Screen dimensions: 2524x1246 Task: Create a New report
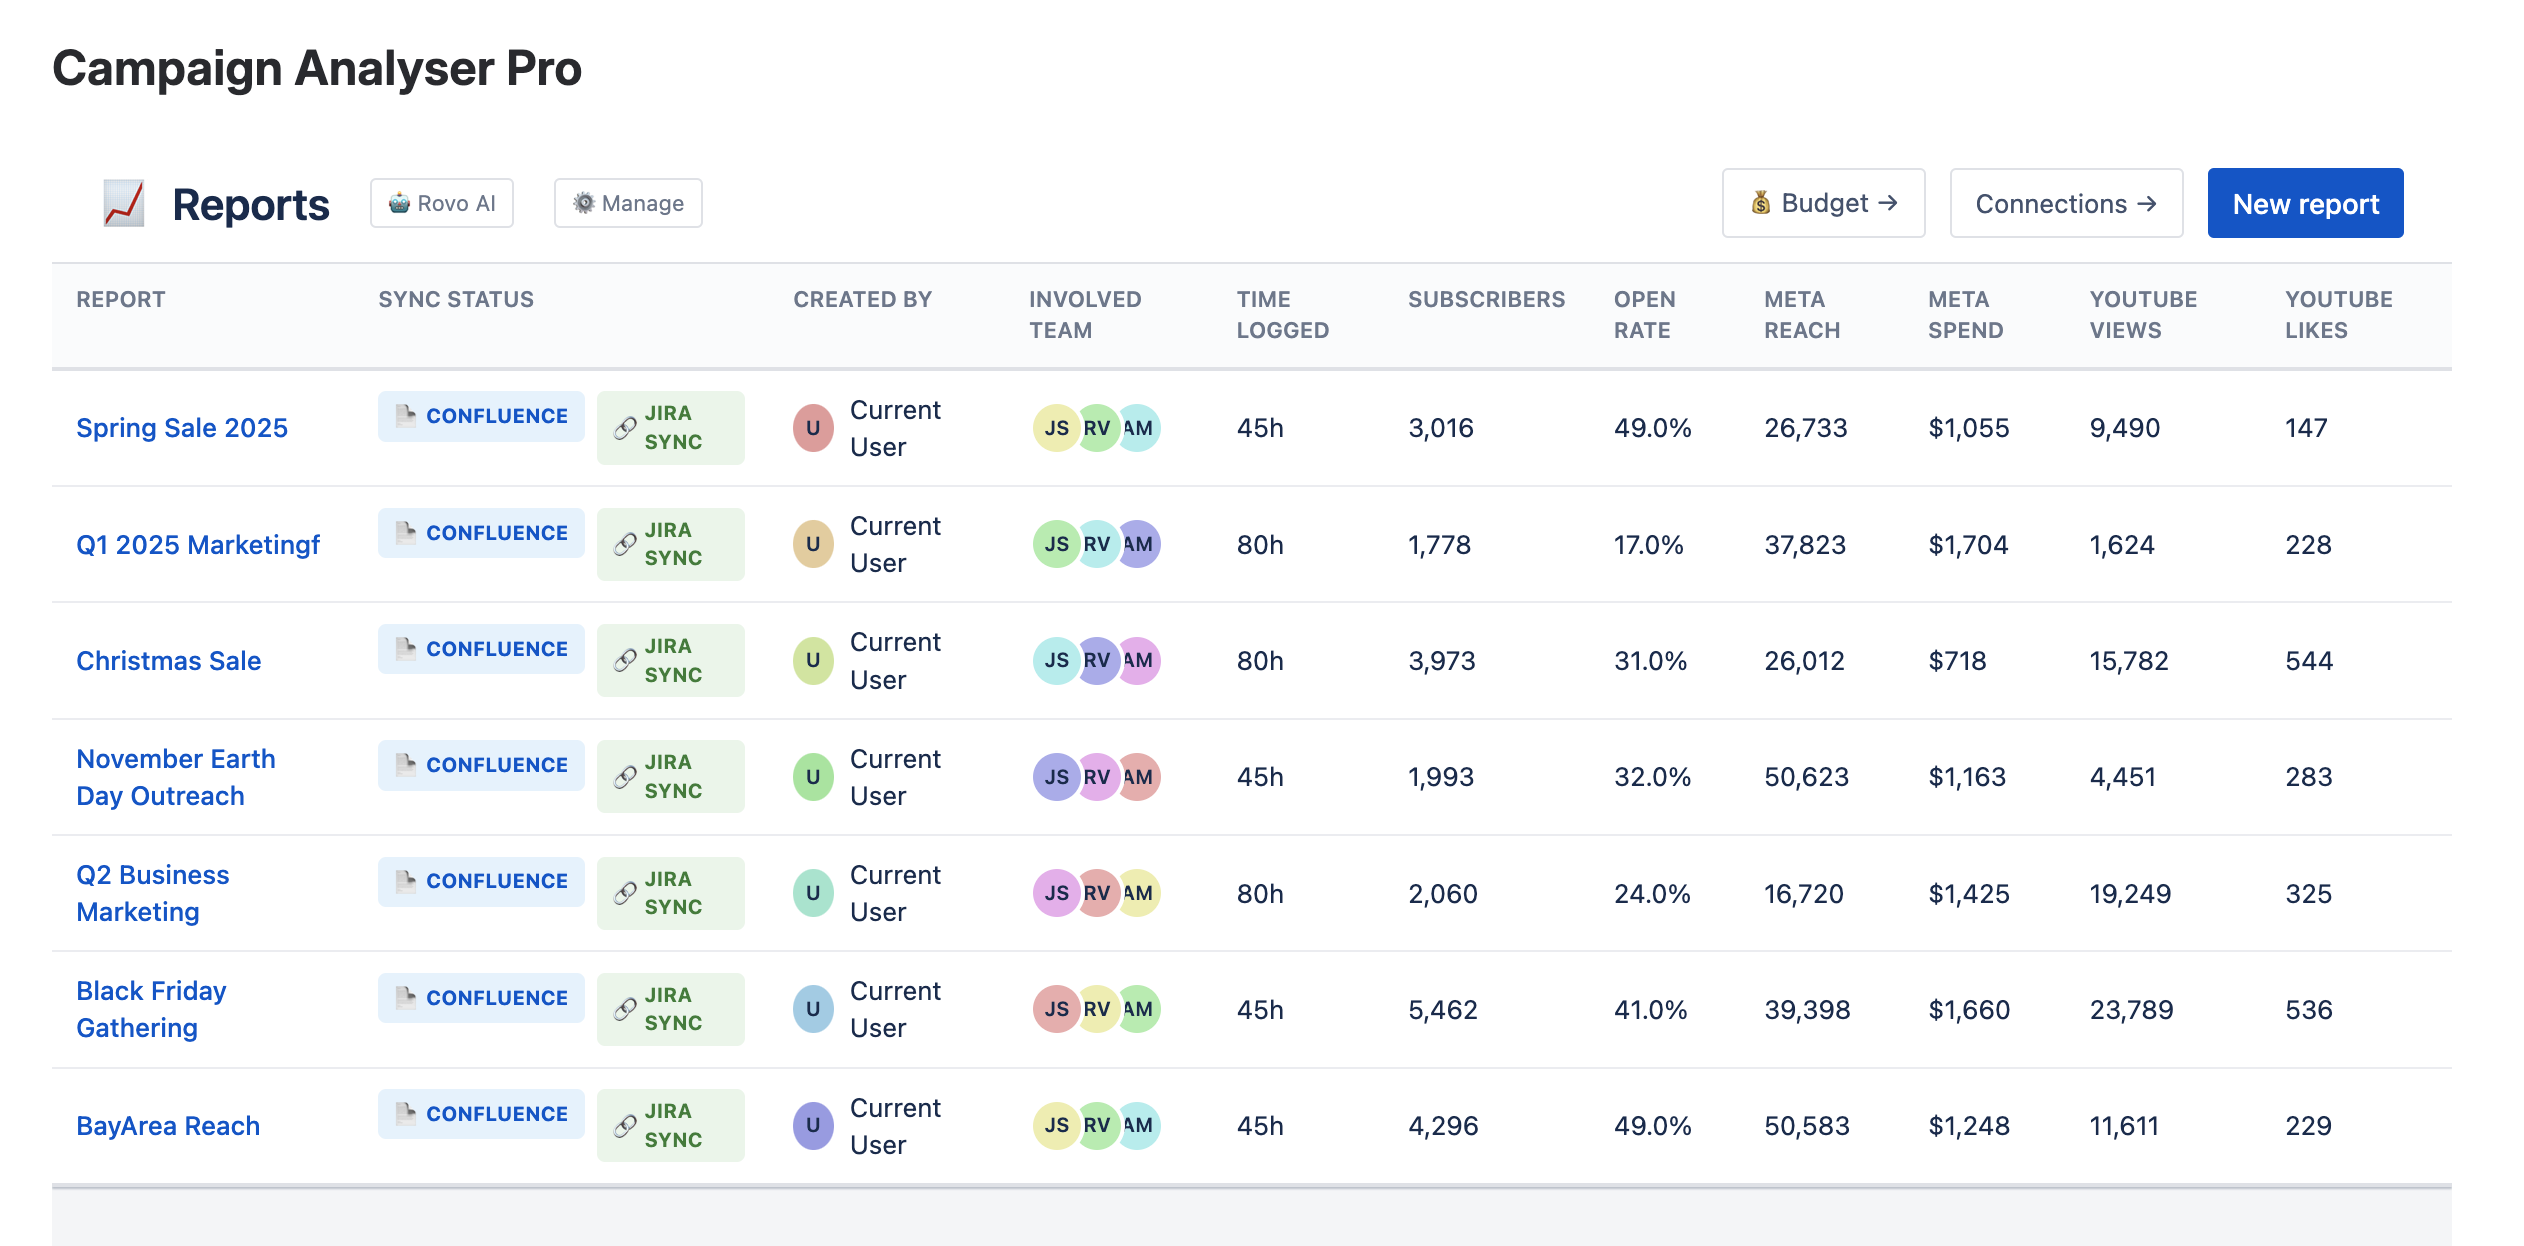(2305, 204)
